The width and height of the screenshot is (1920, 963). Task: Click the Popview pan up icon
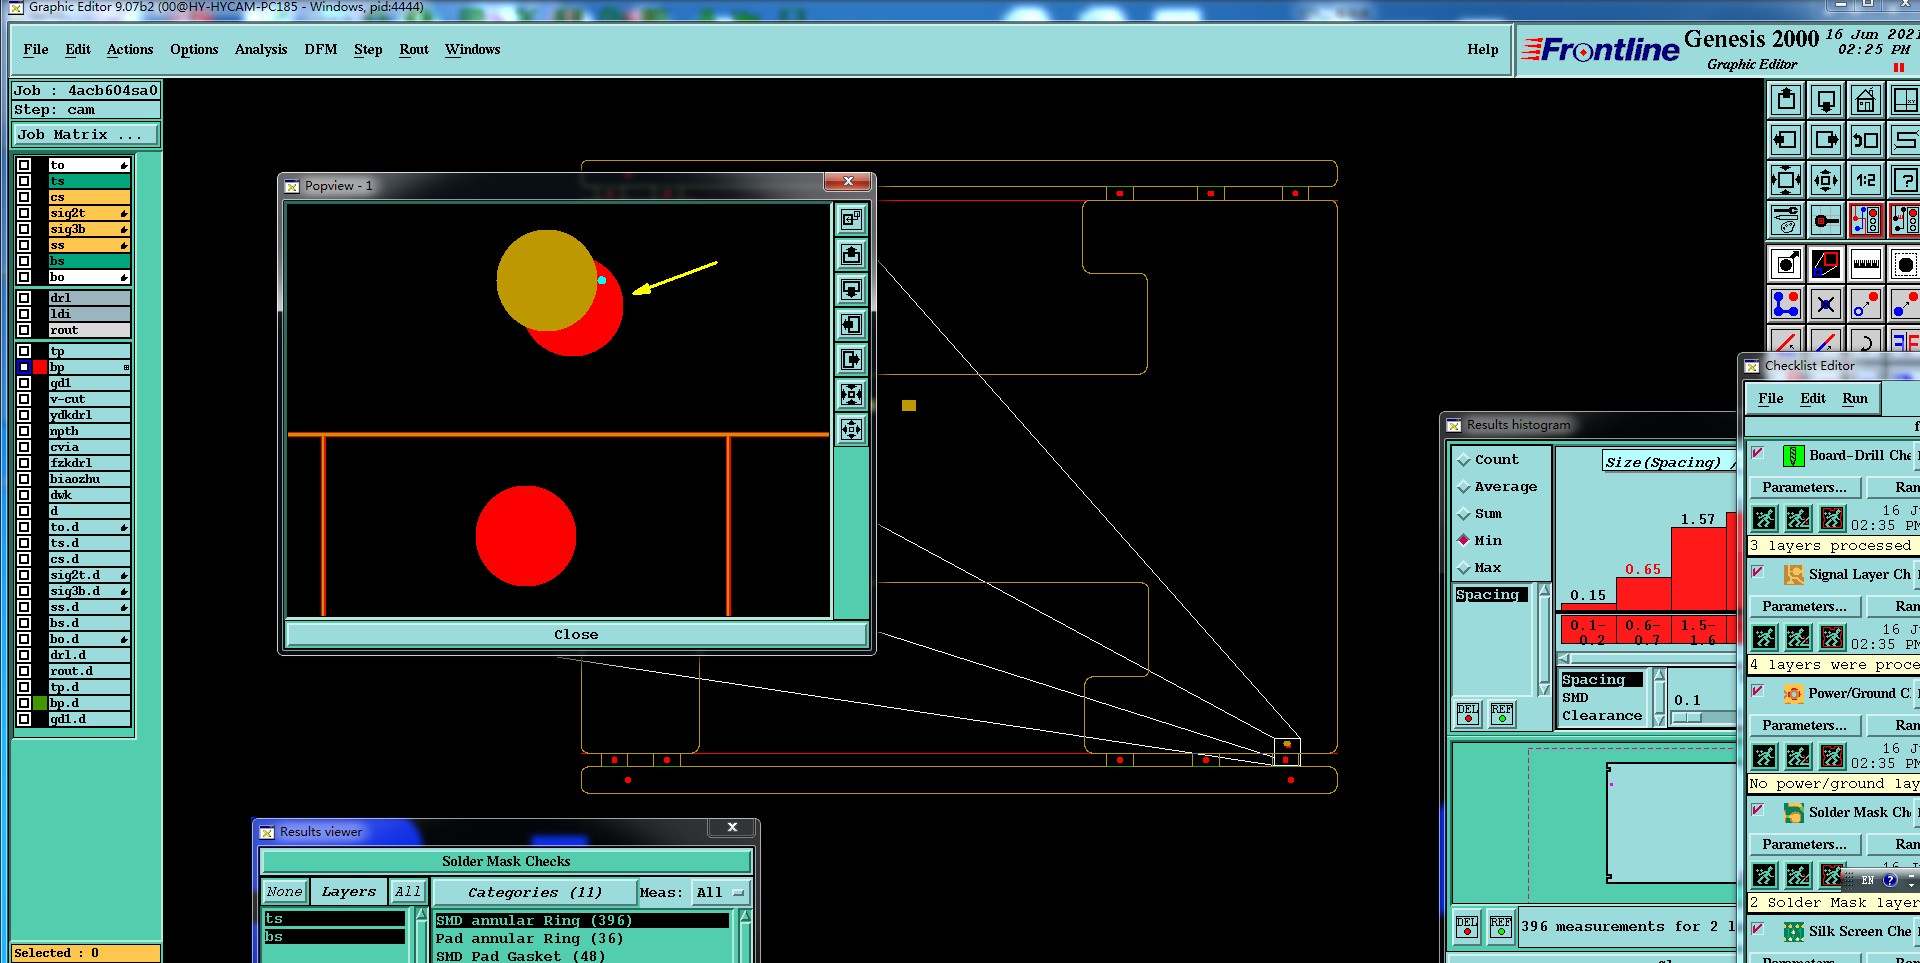pyautogui.click(x=851, y=254)
